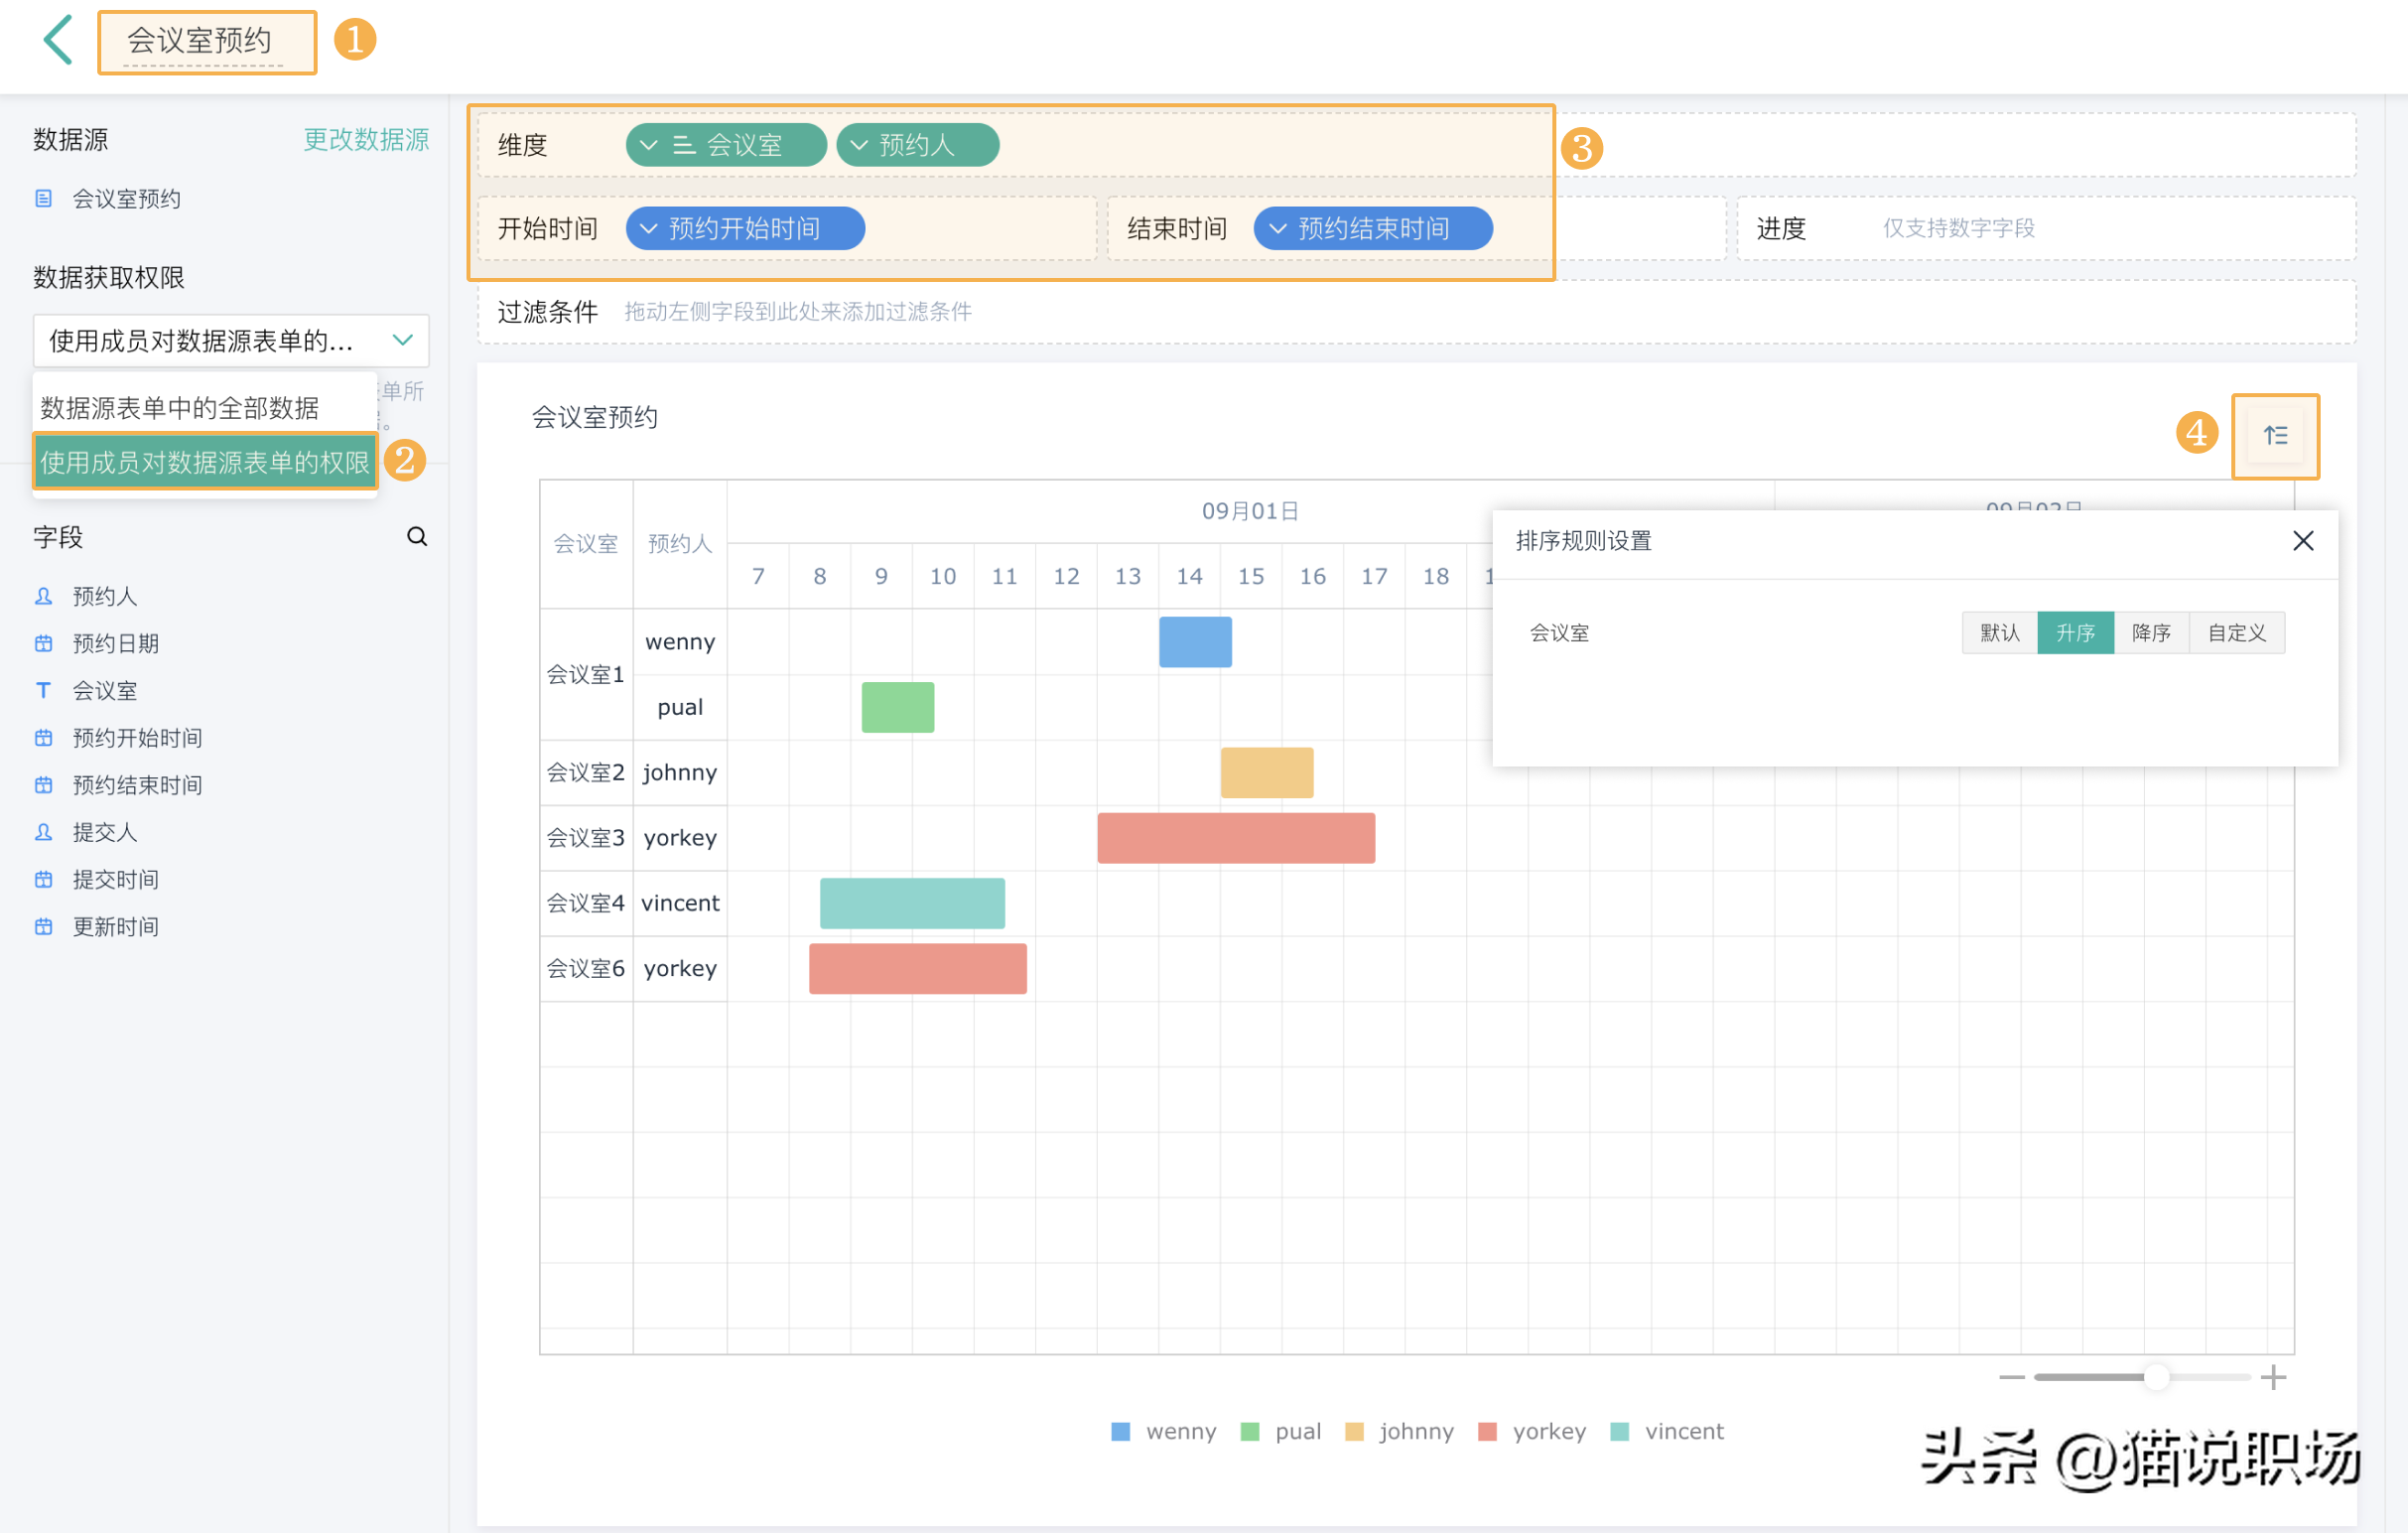Click the timeline zoom slider handle
Screen dimensions: 2408x1533
(x=2157, y=1377)
